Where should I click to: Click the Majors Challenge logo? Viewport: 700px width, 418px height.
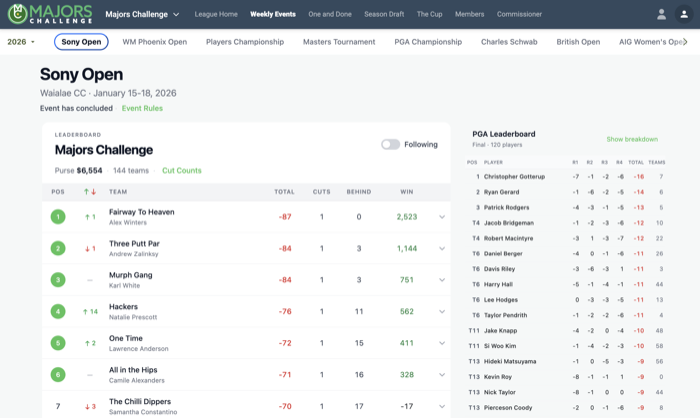point(50,14)
